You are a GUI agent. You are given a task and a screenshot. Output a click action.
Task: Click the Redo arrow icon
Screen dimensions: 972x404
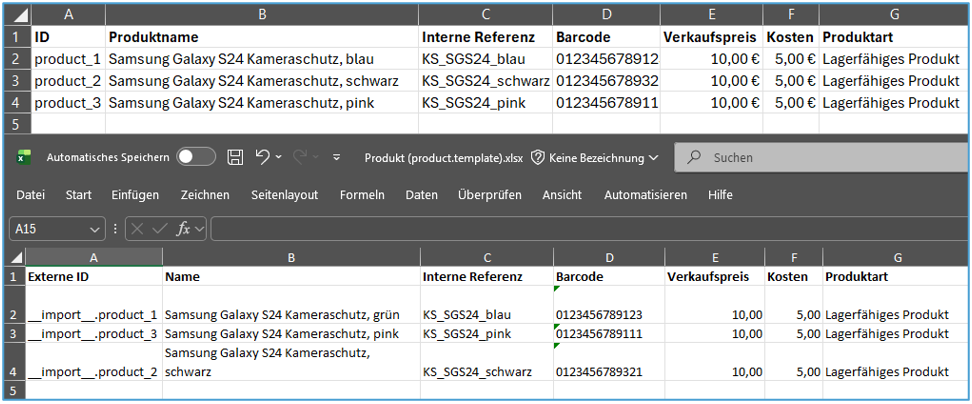(x=299, y=157)
